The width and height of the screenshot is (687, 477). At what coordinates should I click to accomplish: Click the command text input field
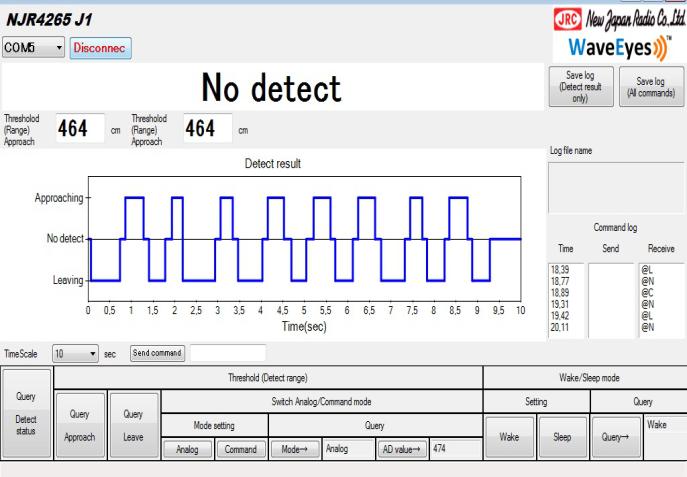pyautogui.click(x=228, y=353)
